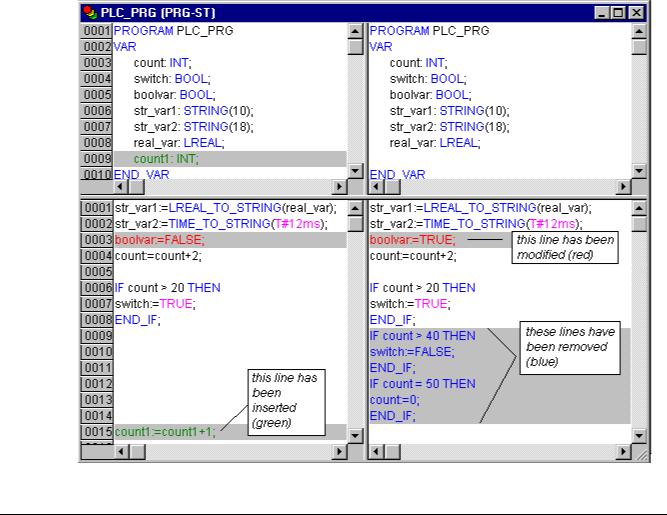Click up arrow in right code pane scrollbar

pyautogui.click(x=639, y=208)
